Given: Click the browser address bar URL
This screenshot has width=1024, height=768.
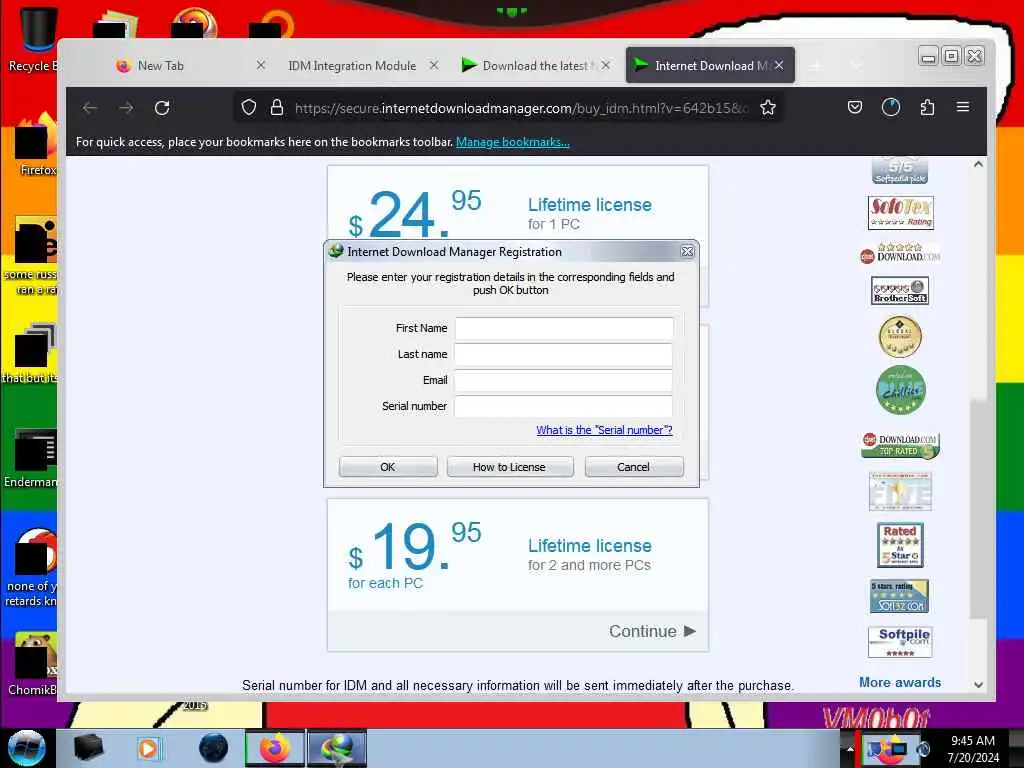Looking at the screenshot, I should pyautogui.click(x=521, y=108).
